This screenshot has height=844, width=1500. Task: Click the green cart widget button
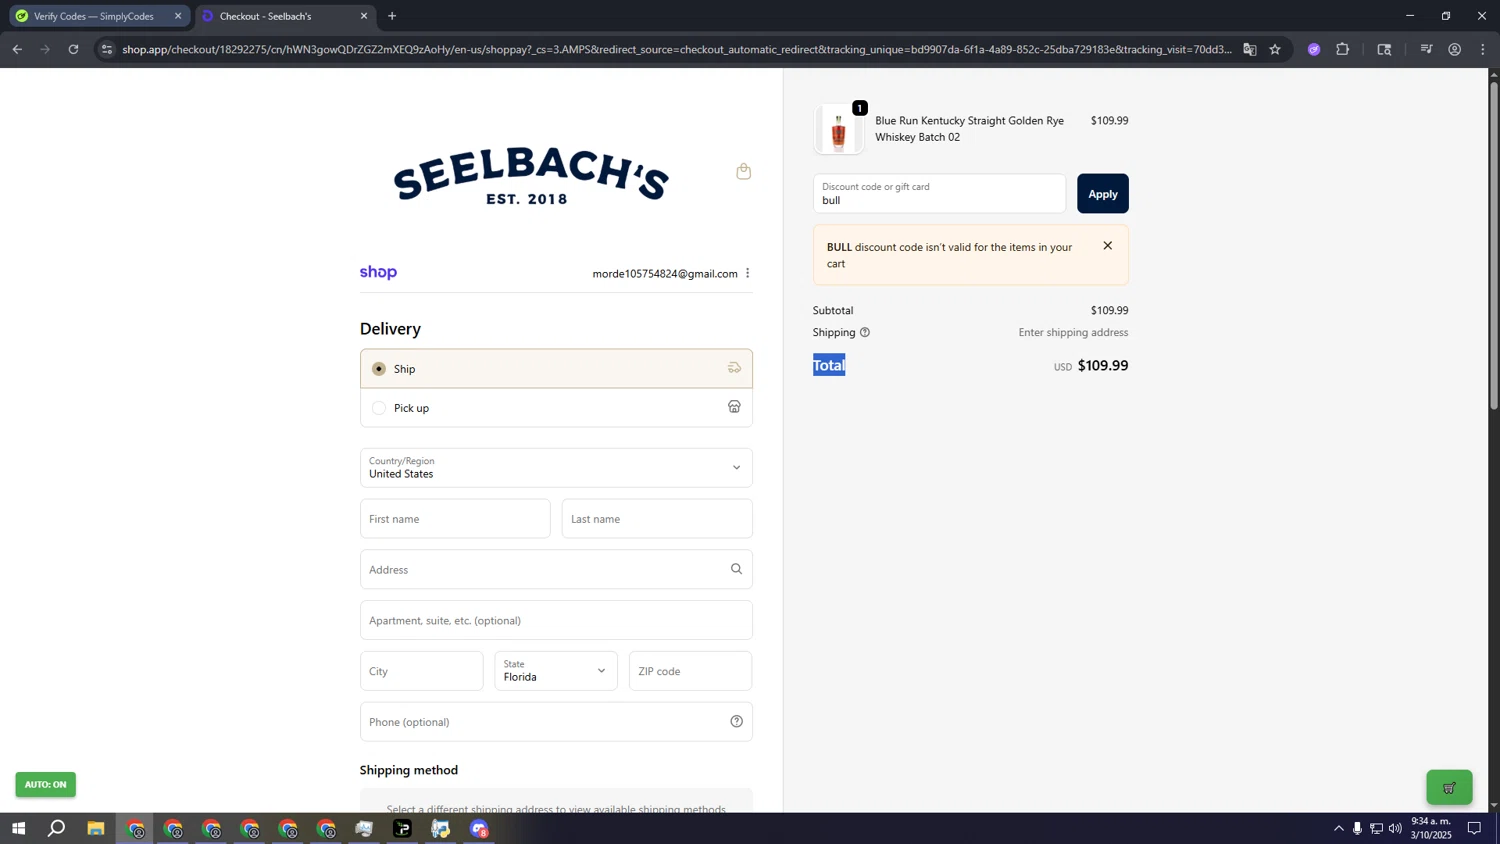point(1449,787)
